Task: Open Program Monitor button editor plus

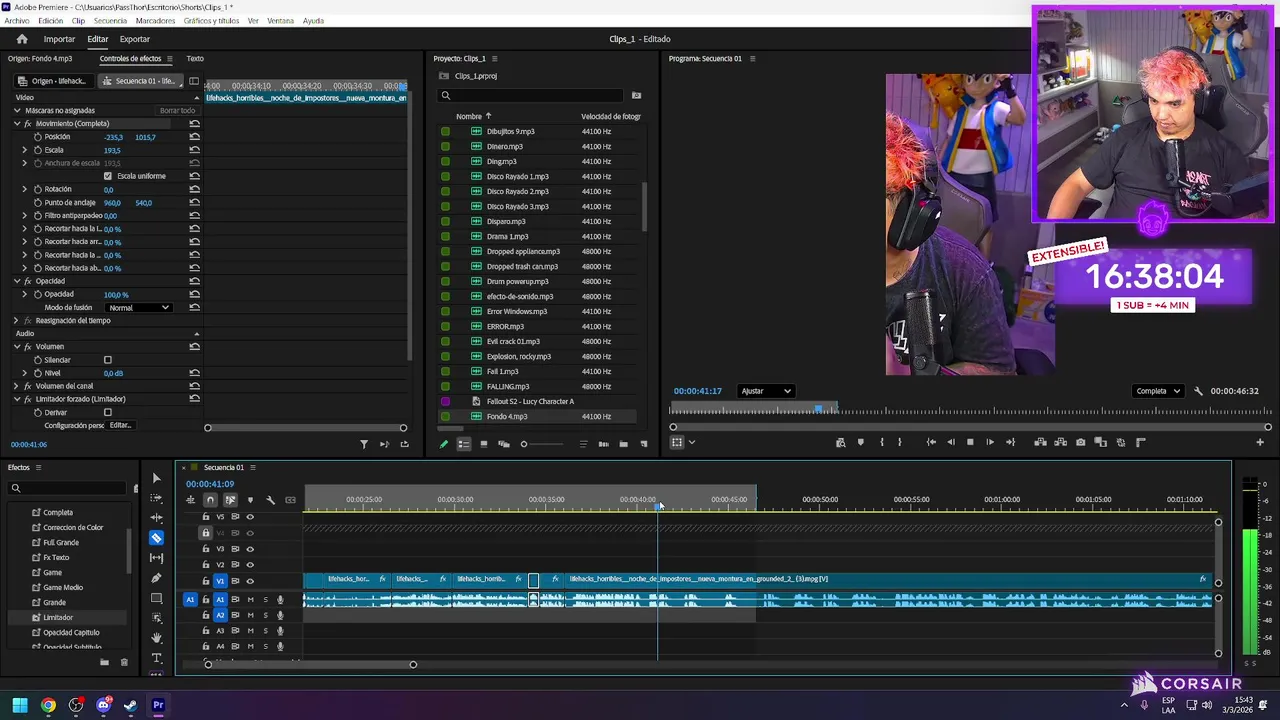Action: point(1259,442)
